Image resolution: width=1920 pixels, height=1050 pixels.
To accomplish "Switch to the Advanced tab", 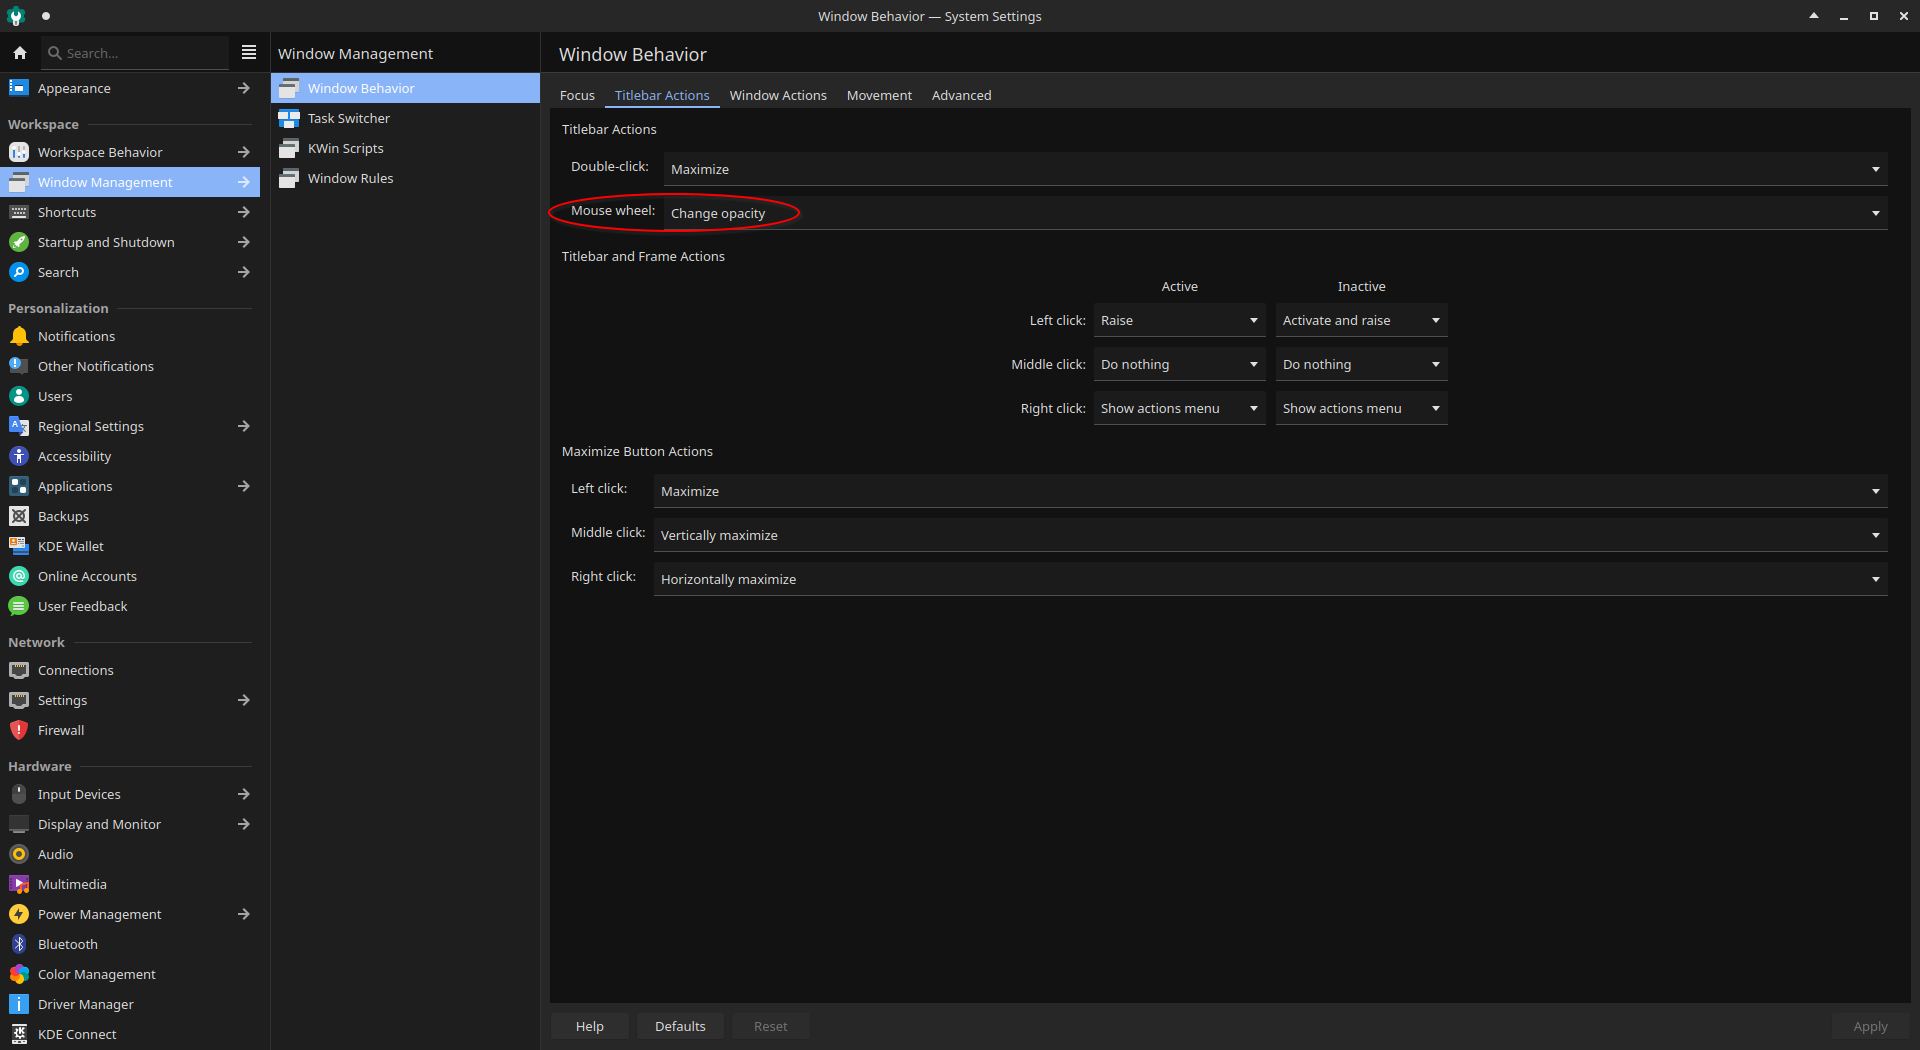I will [961, 95].
